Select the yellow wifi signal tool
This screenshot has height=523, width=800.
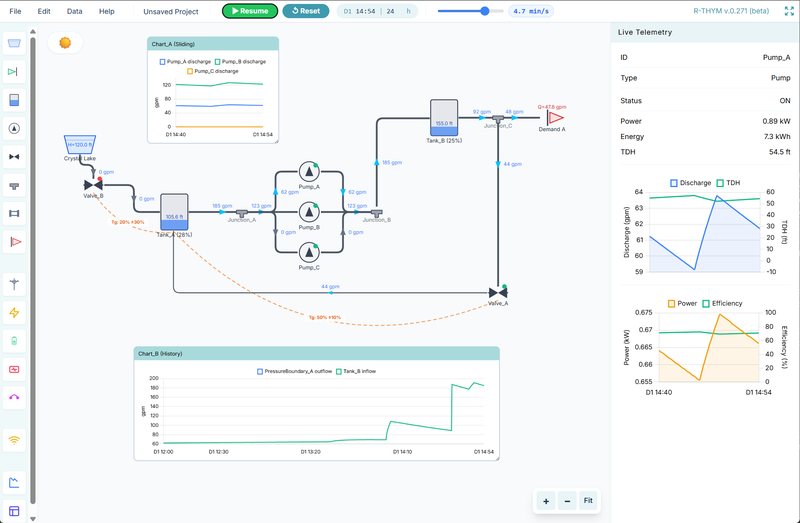14,440
